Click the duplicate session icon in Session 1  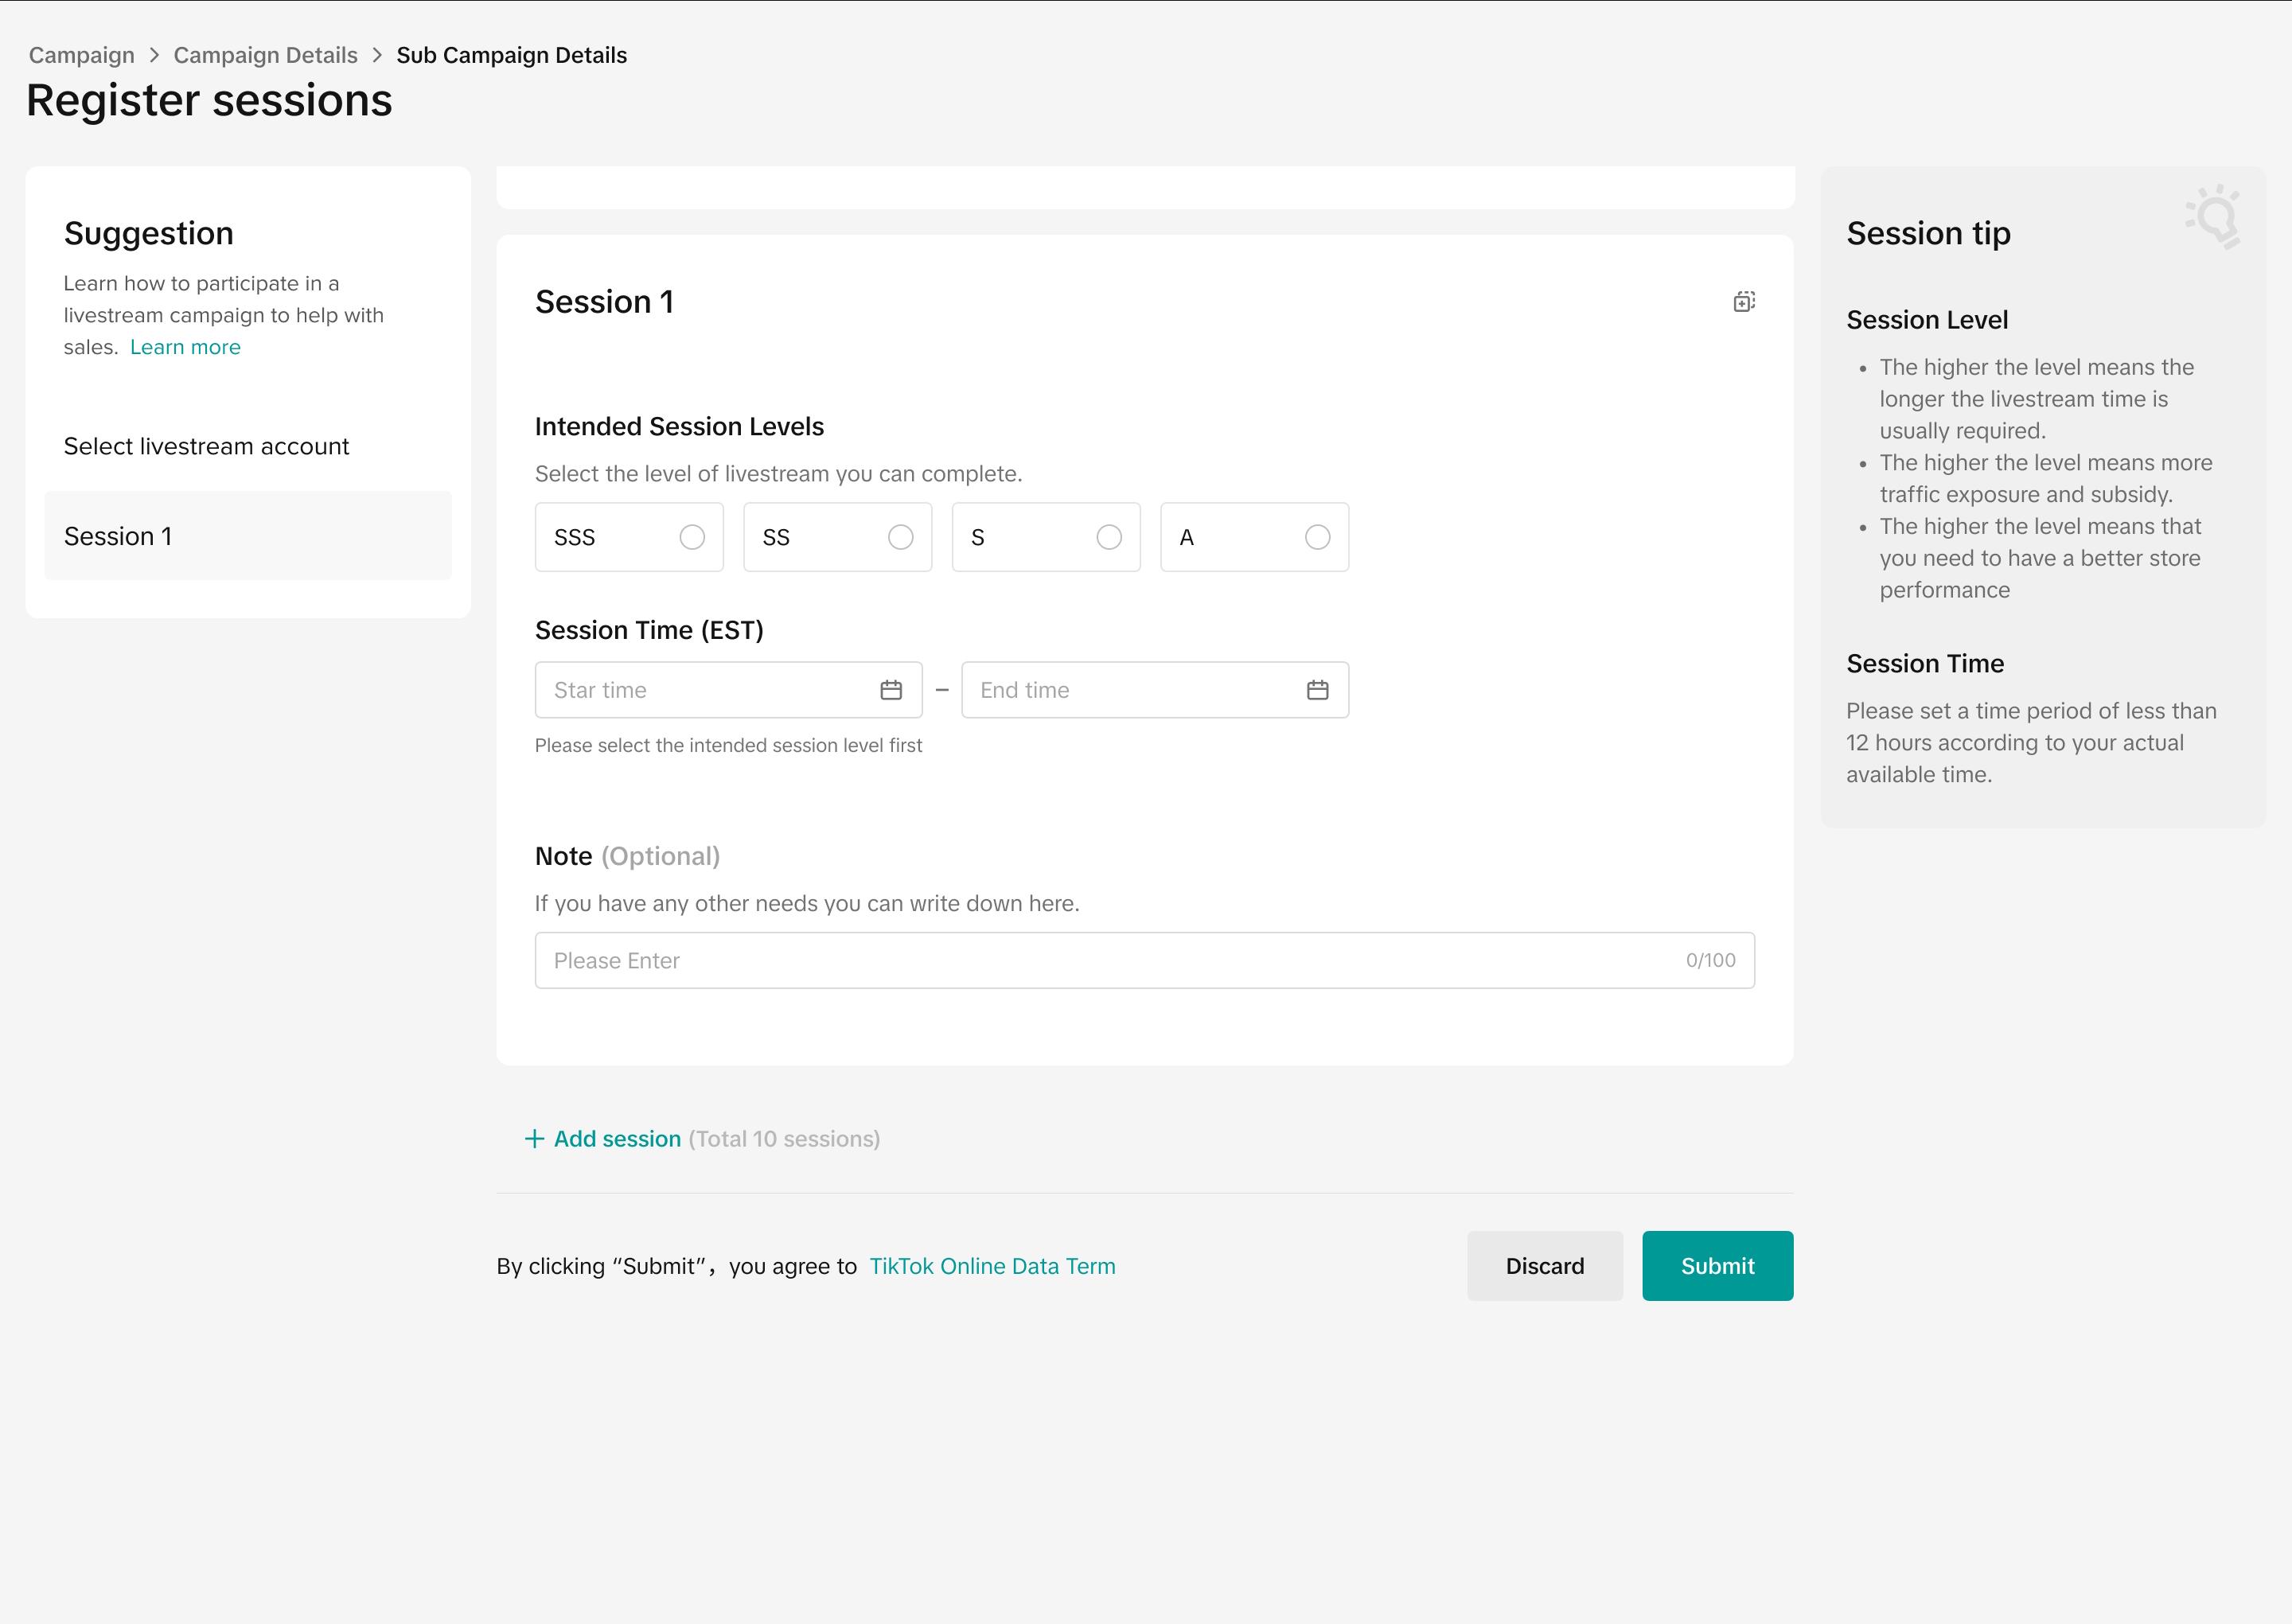point(1744,302)
